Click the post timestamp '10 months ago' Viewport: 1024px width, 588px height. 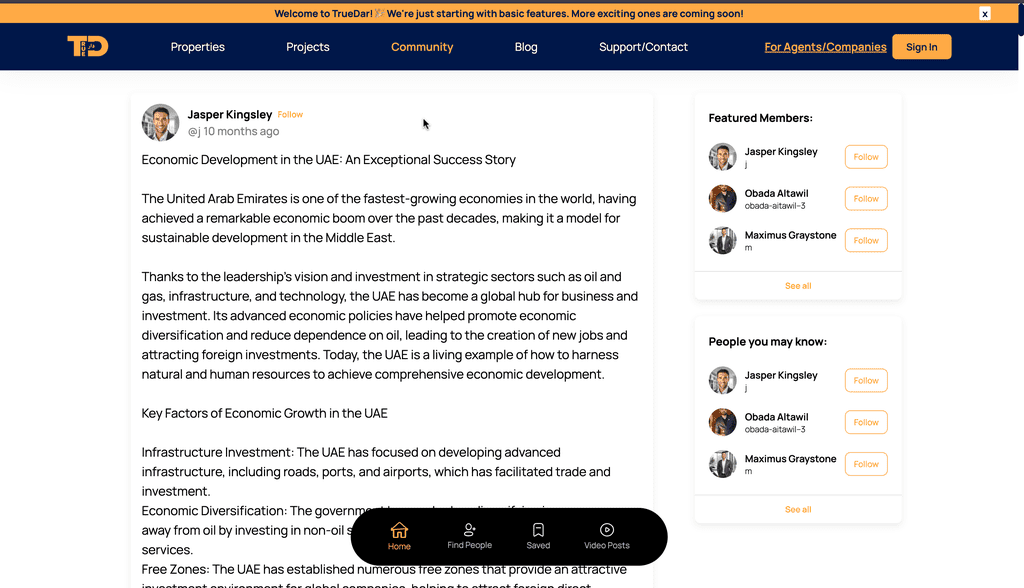[241, 131]
